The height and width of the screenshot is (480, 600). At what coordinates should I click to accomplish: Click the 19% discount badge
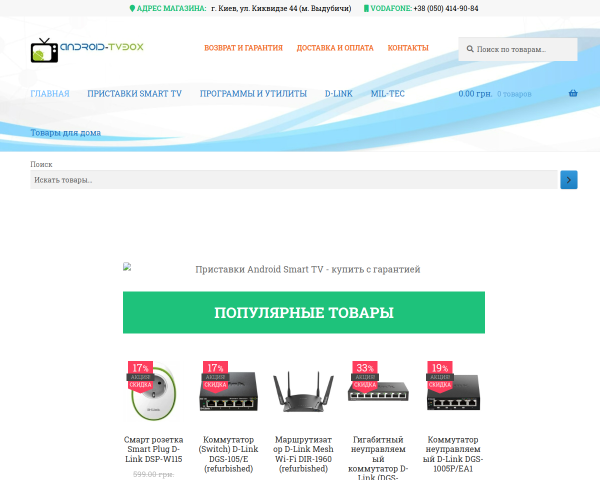click(440, 376)
